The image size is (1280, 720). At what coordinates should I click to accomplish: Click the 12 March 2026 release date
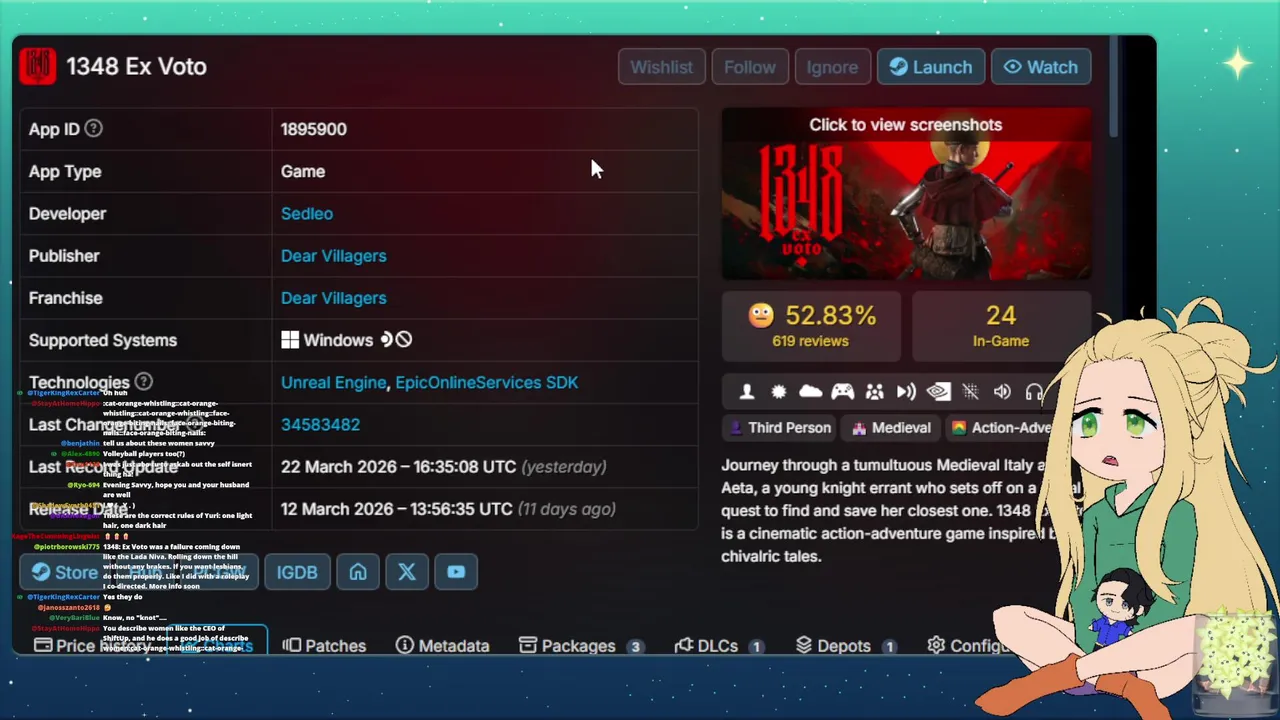396,508
